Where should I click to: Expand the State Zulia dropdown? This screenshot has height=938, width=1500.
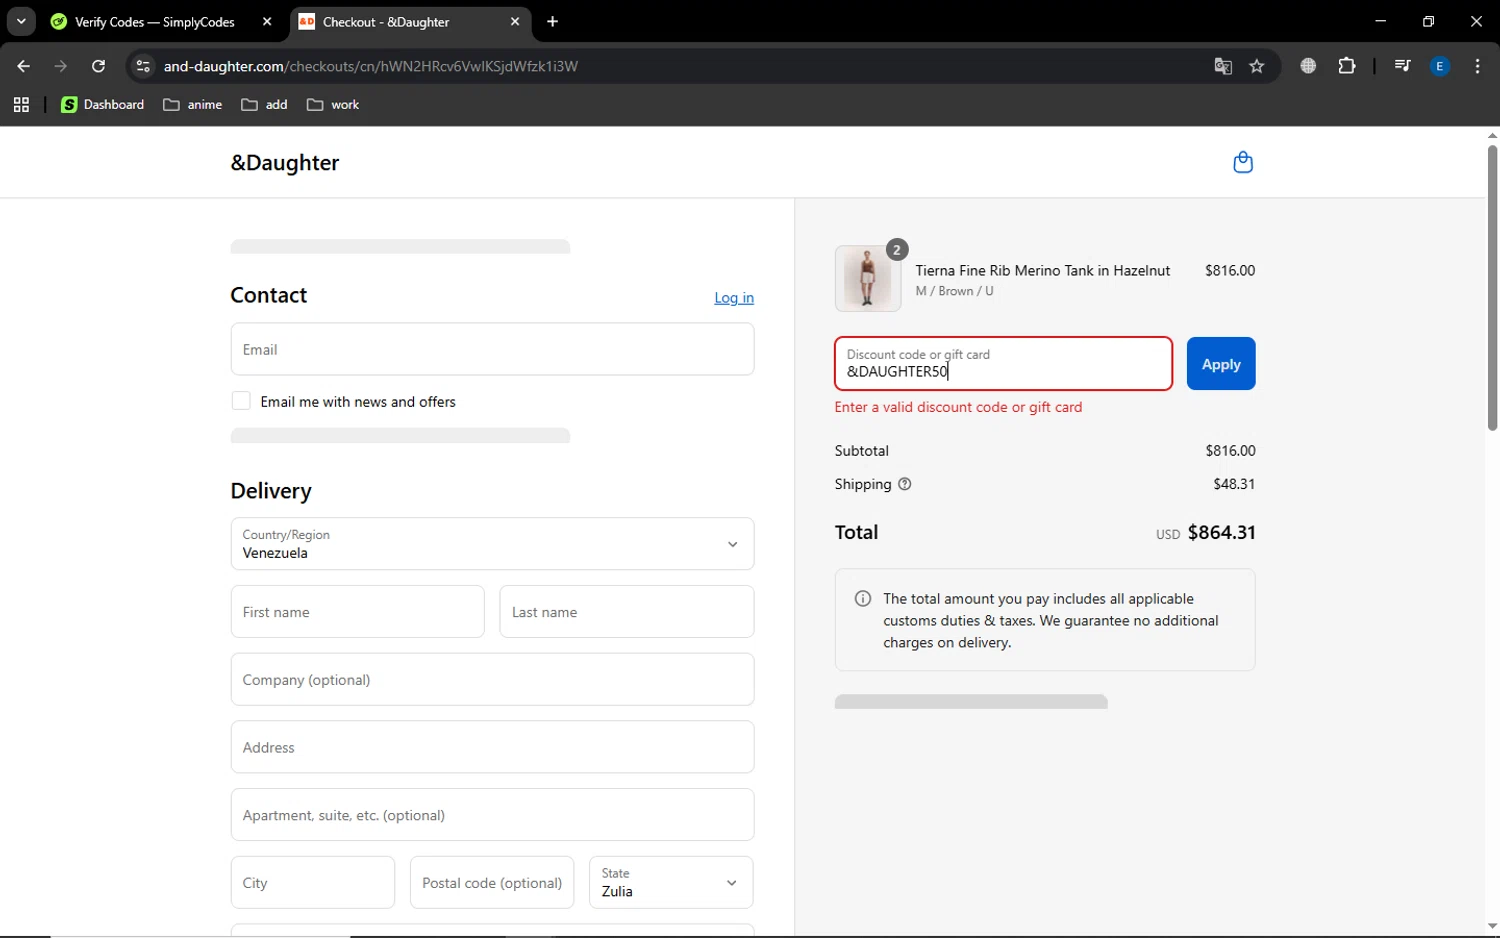[671, 882]
